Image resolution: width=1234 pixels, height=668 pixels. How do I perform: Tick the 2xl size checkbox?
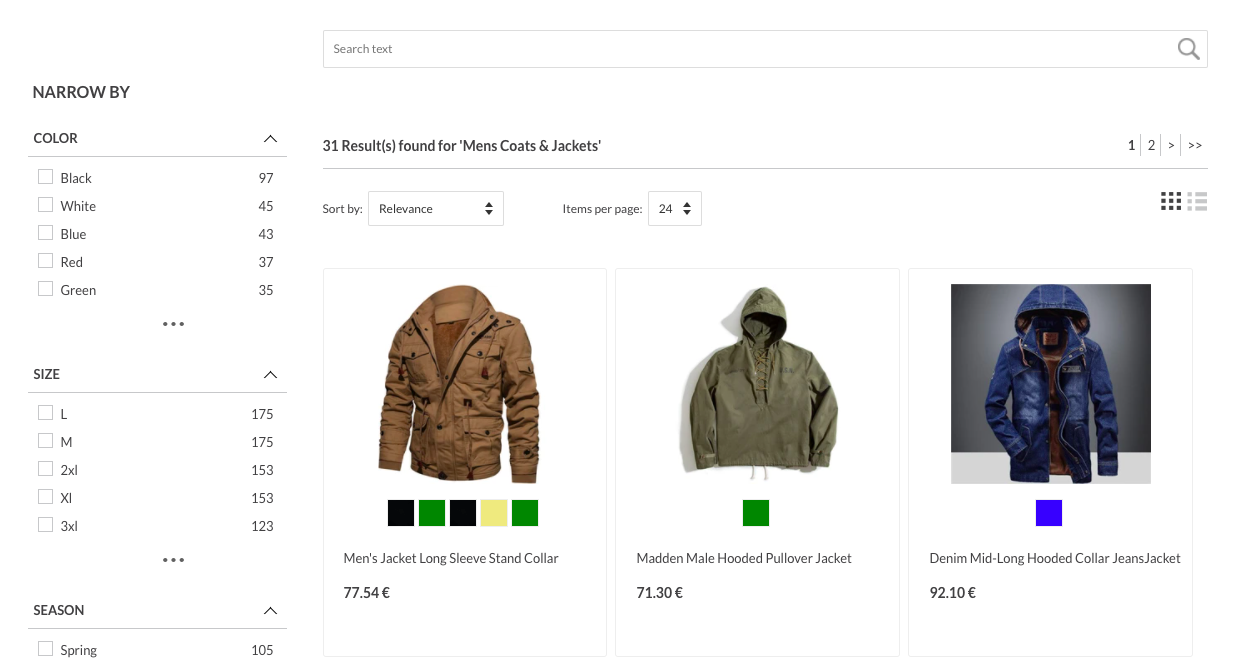pos(45,469)
